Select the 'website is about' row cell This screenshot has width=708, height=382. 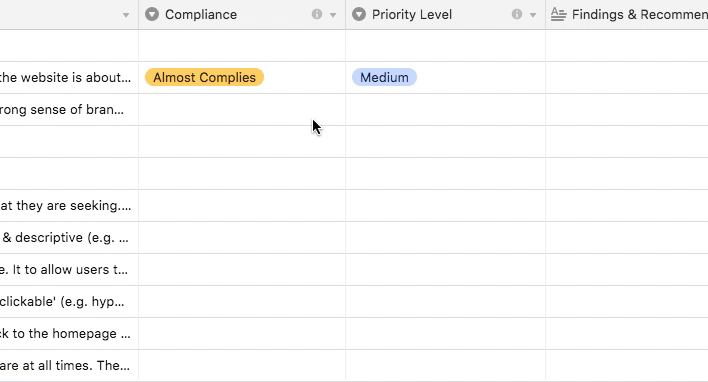69,78
